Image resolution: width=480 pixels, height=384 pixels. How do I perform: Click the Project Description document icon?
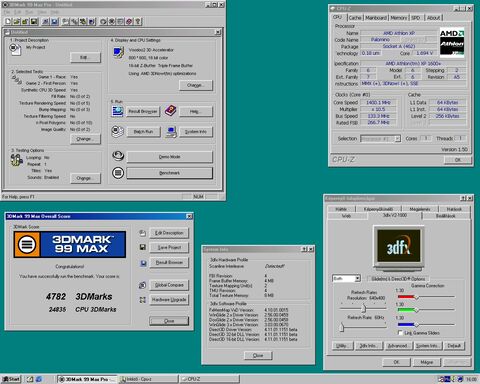(15, 50)
